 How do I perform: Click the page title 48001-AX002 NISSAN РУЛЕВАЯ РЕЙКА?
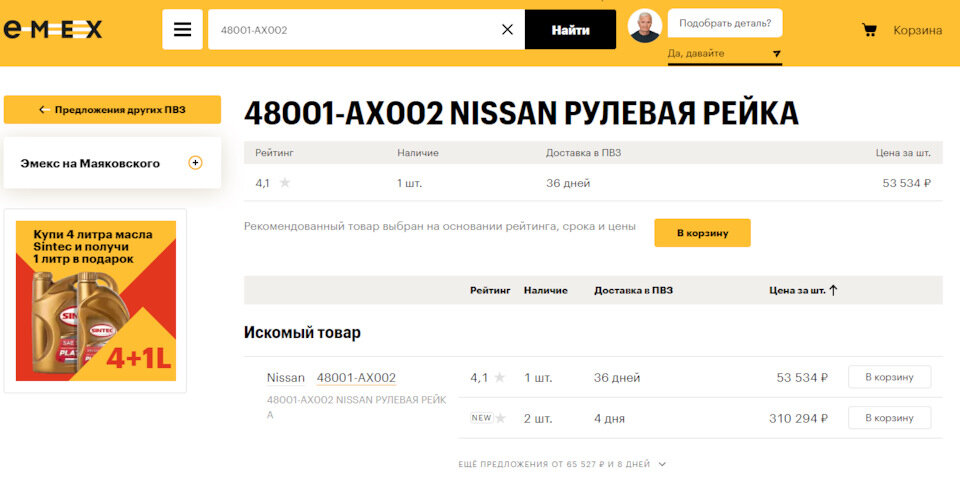point(521,113)
